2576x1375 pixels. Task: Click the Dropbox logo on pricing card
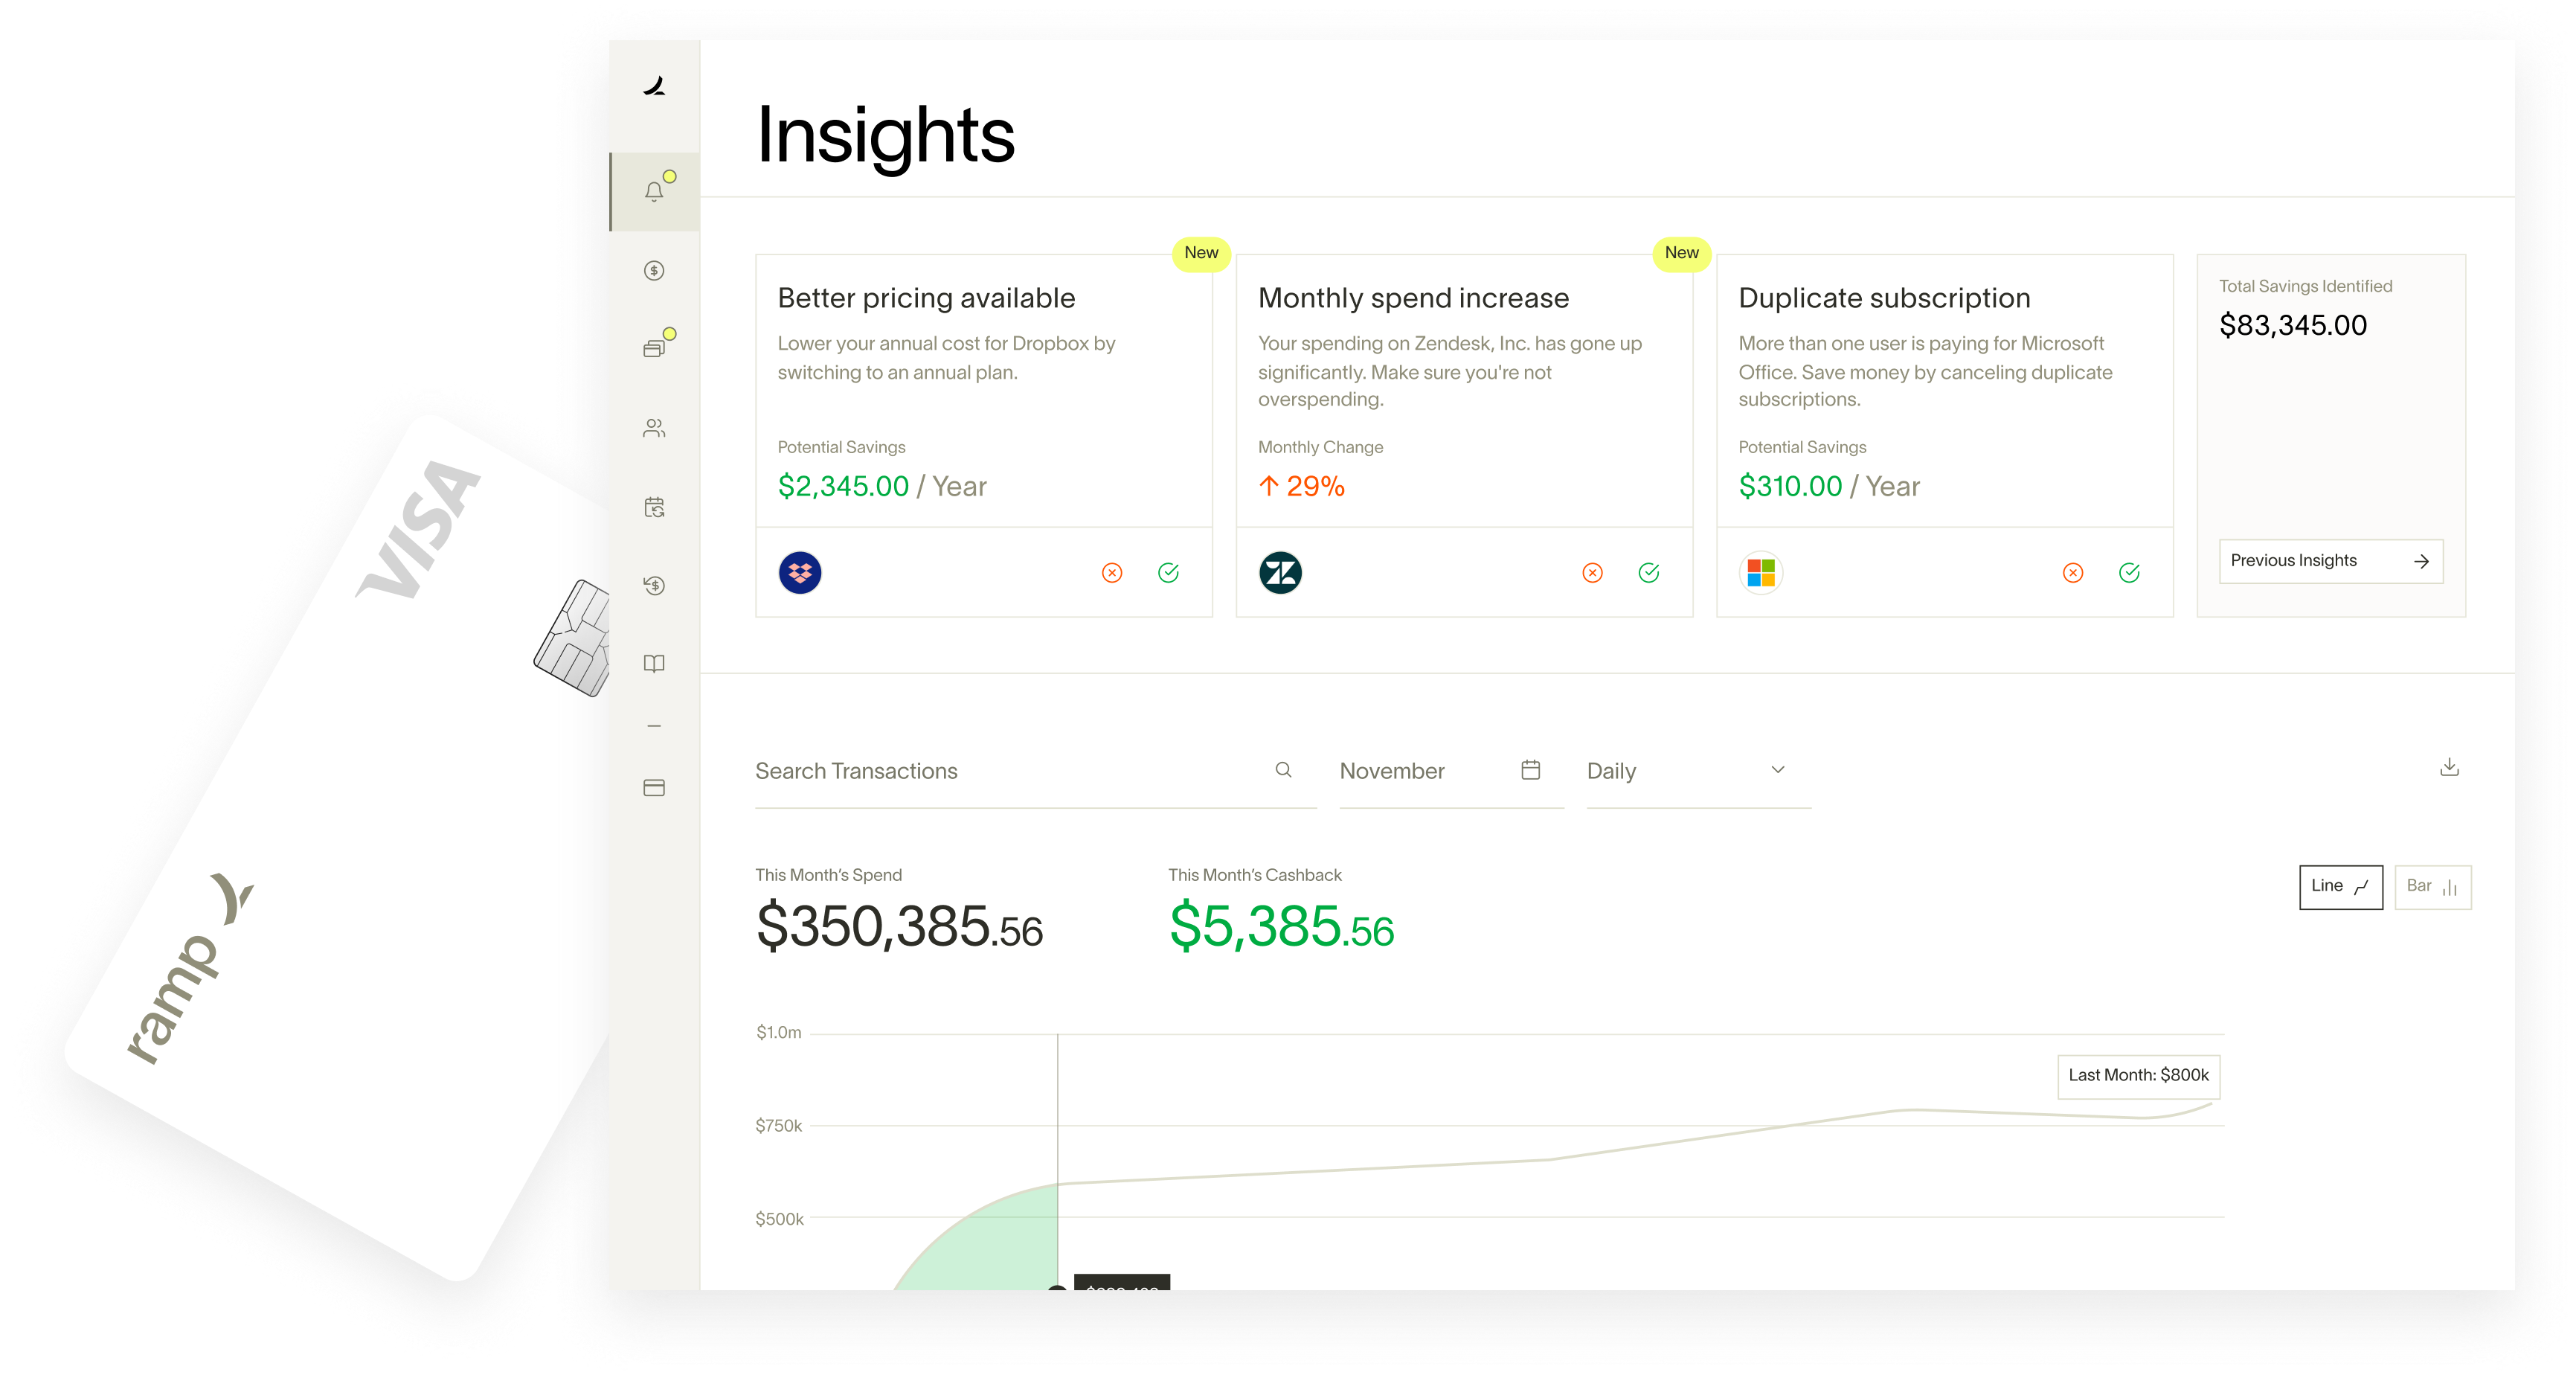point(800,573)
